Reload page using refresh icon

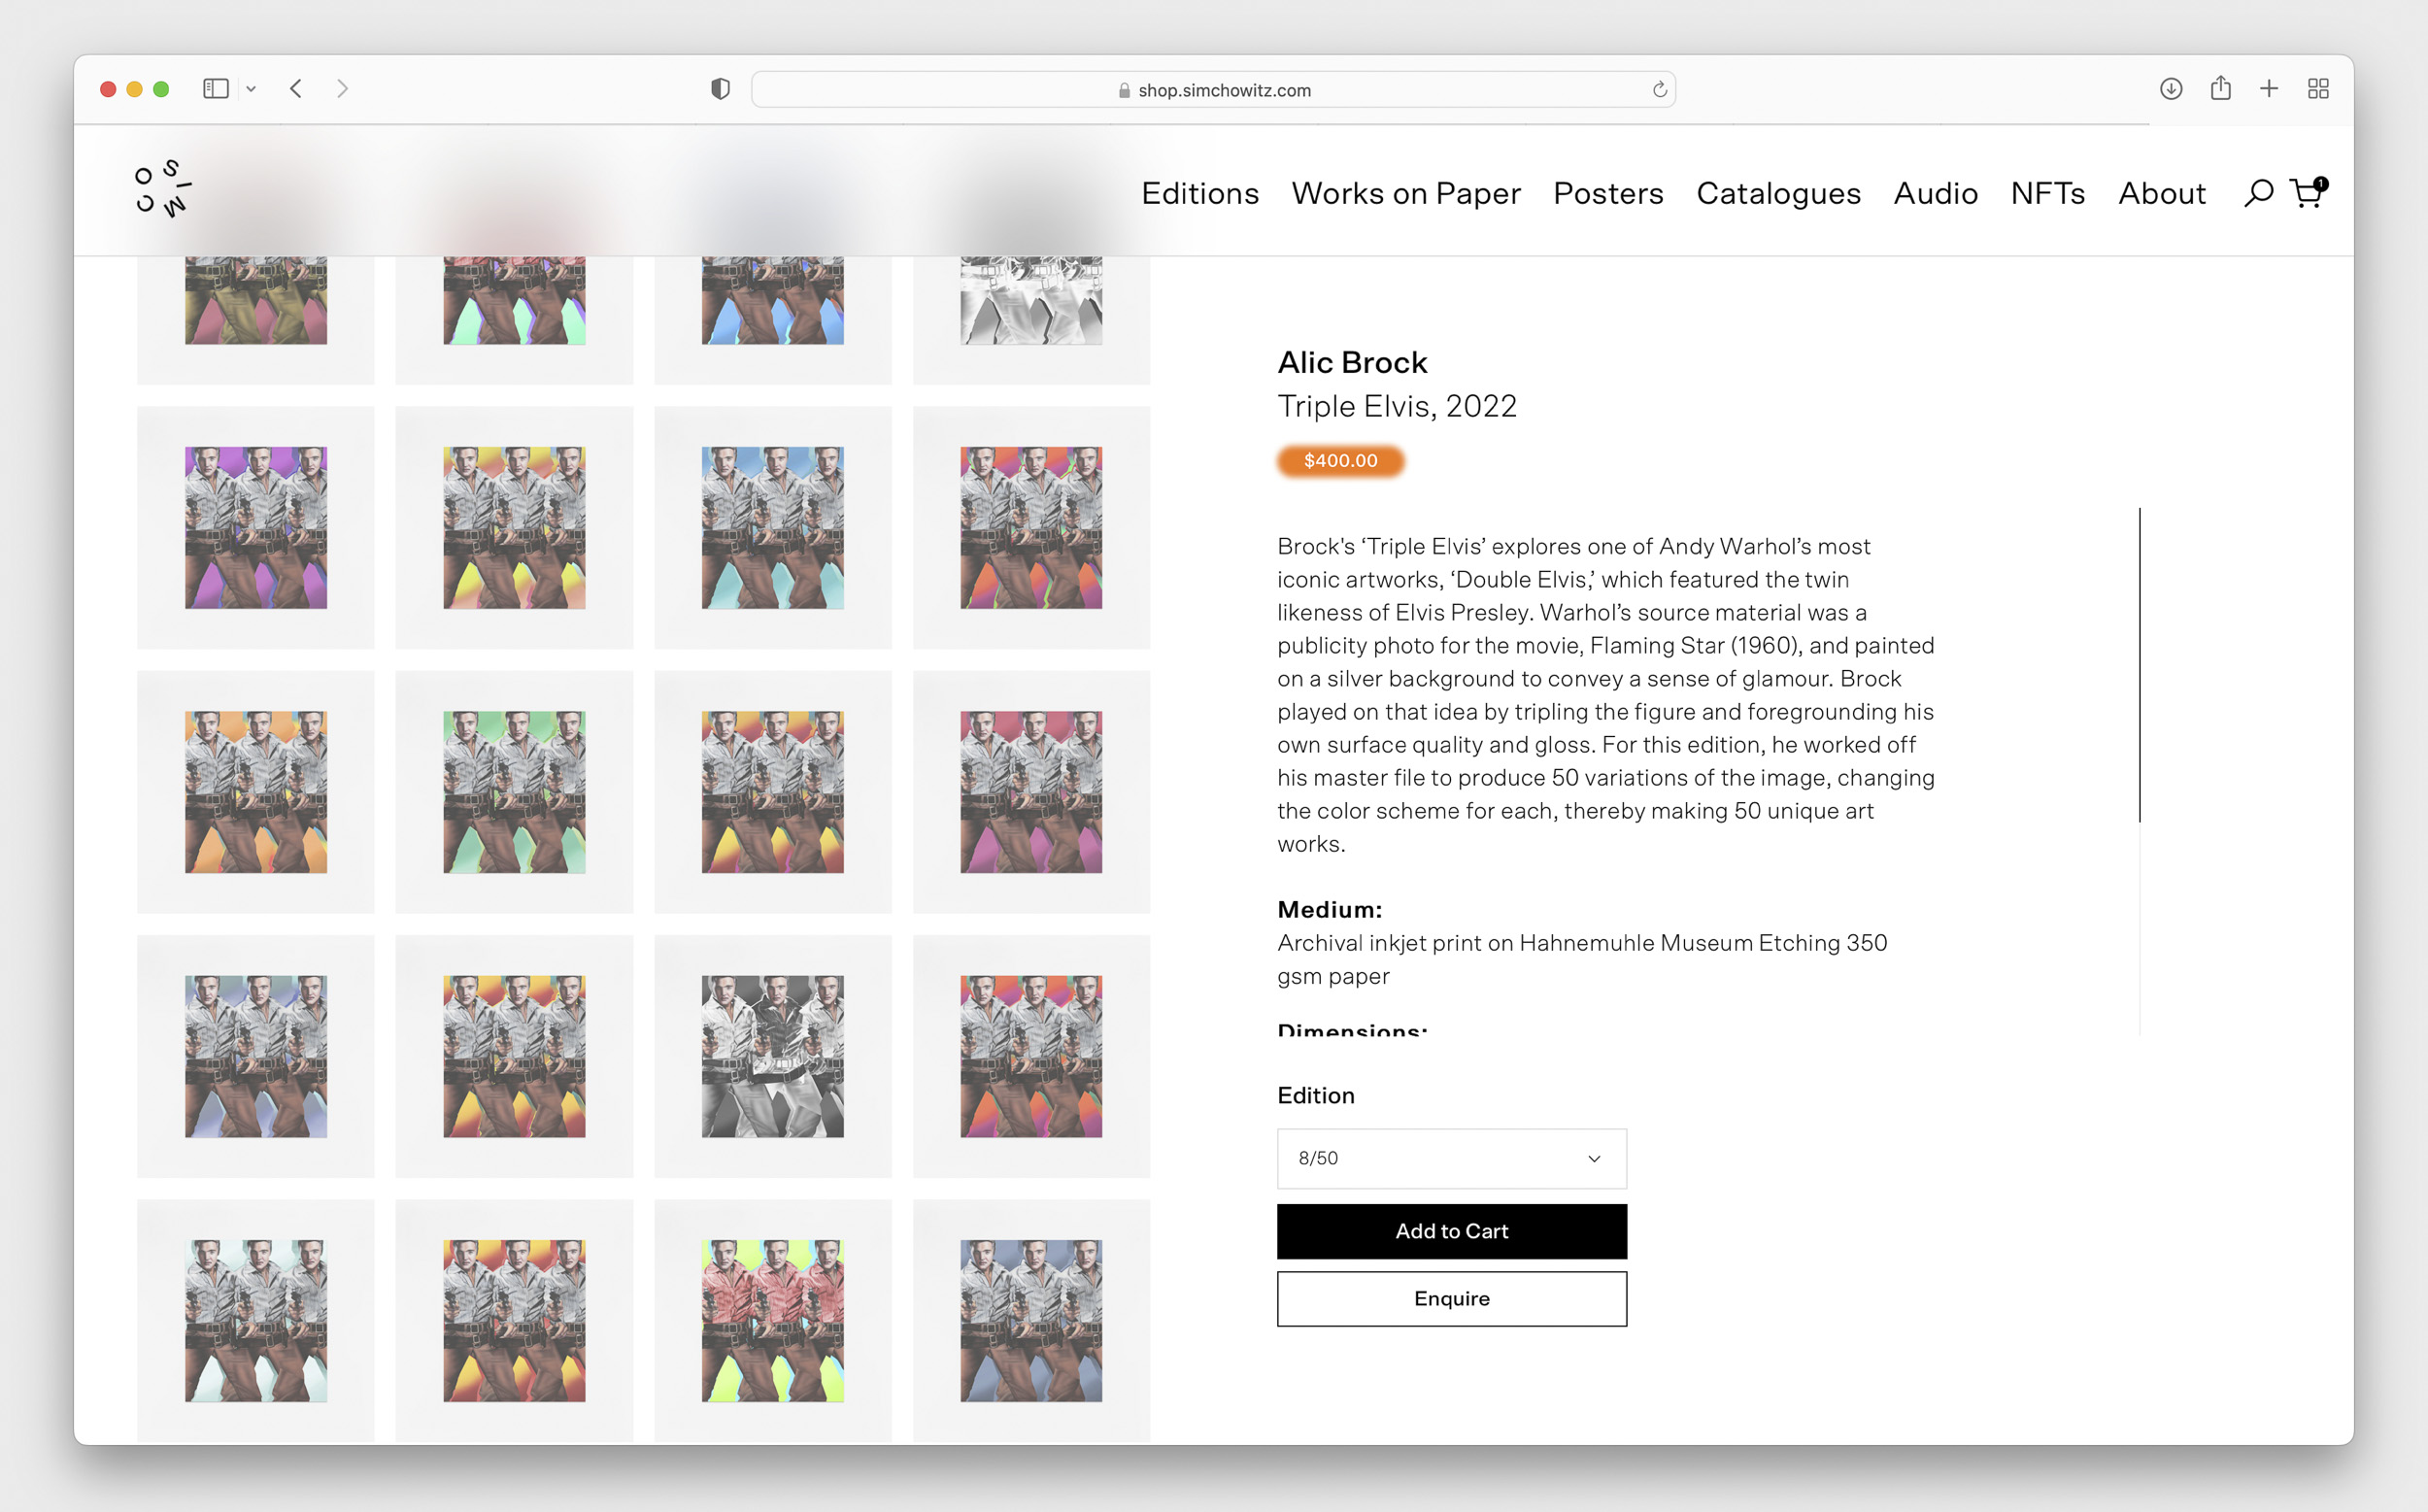click(1659, 90)
